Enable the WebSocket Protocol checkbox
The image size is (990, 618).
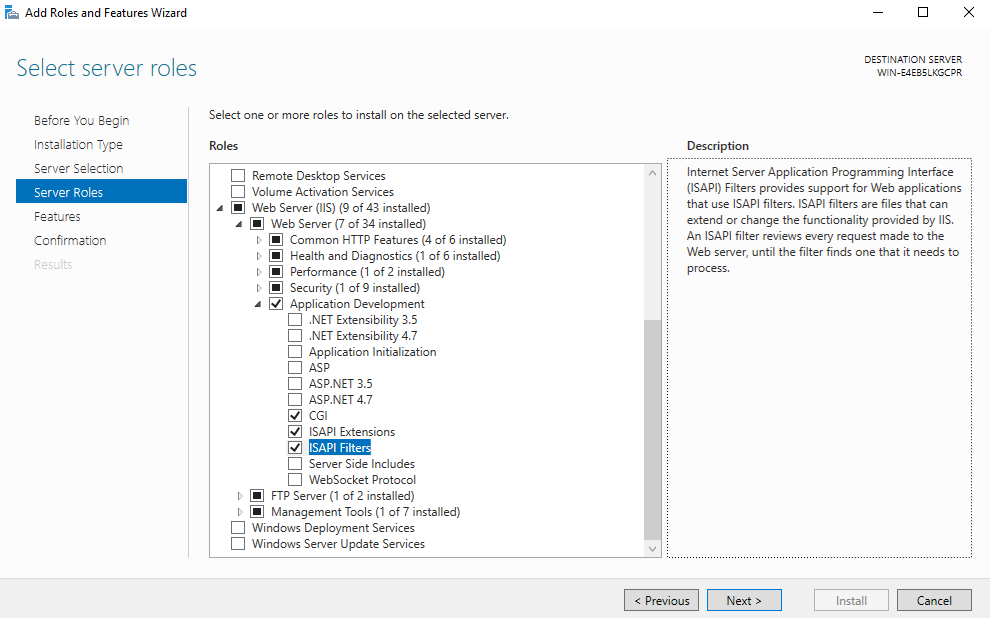(x=295, y=480)
